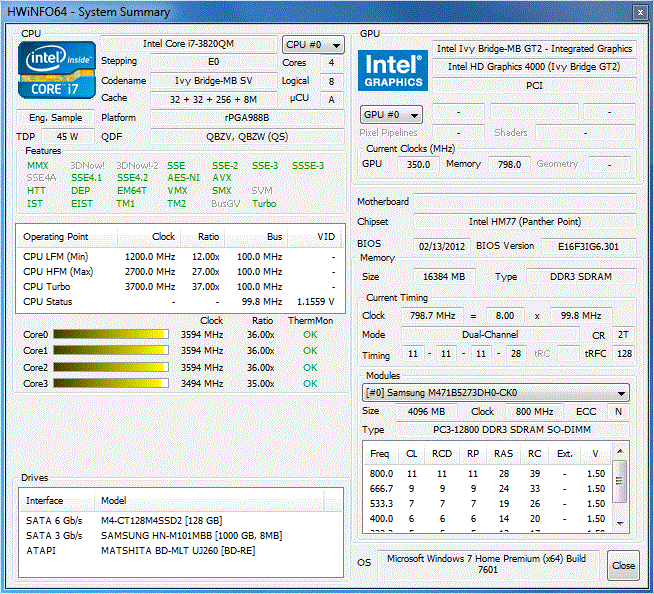Click the tRFC value 128
Image resolution: width=654 pixels, height=594 pixels.
pos(624,354)
